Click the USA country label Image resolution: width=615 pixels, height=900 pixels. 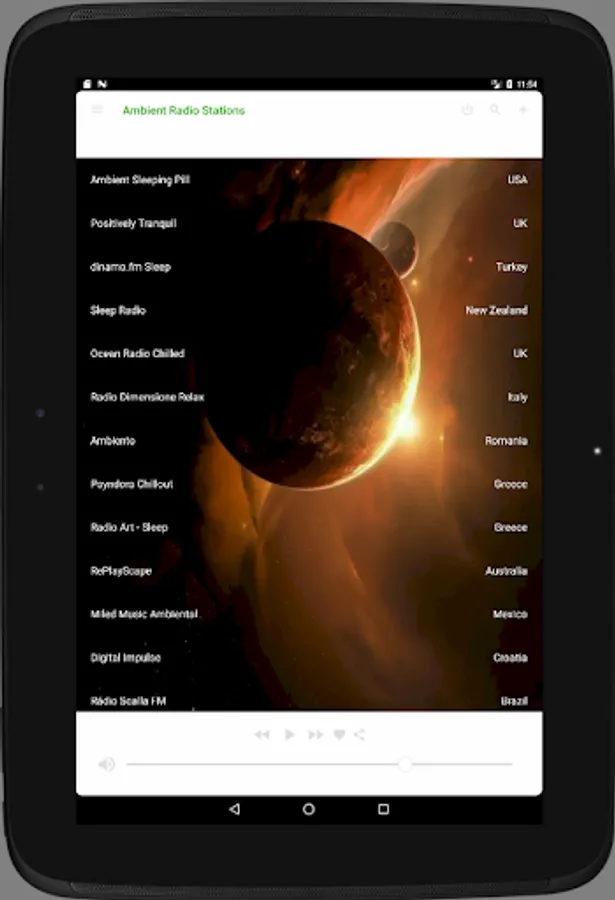517,180
